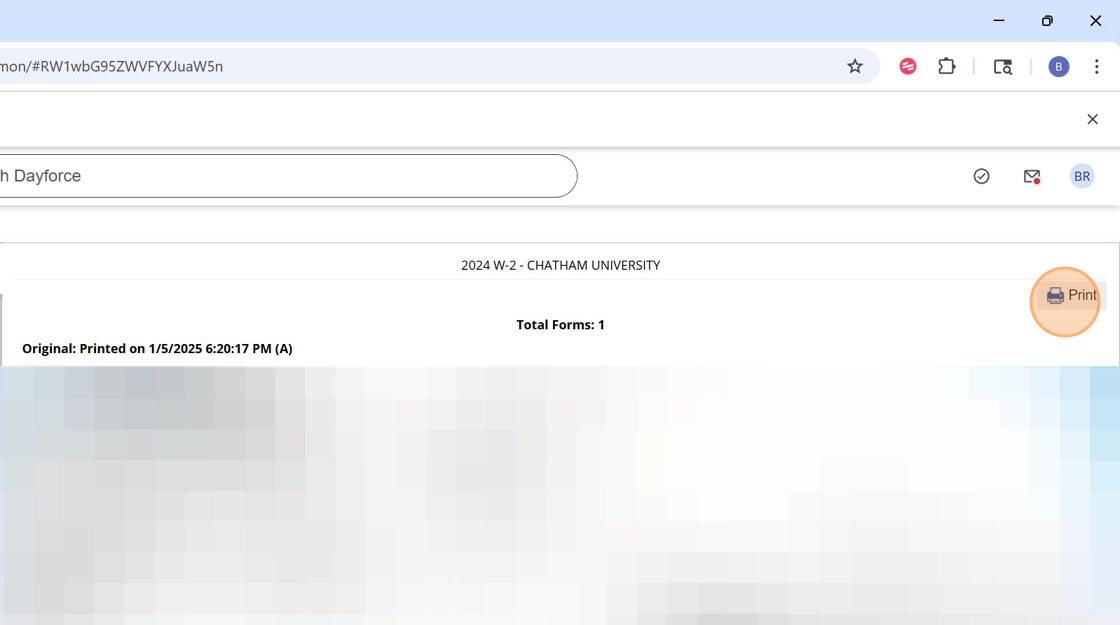Open the red extension icon in toolbar
Screen dimensions: 1120x625
(x=907, y=66)
